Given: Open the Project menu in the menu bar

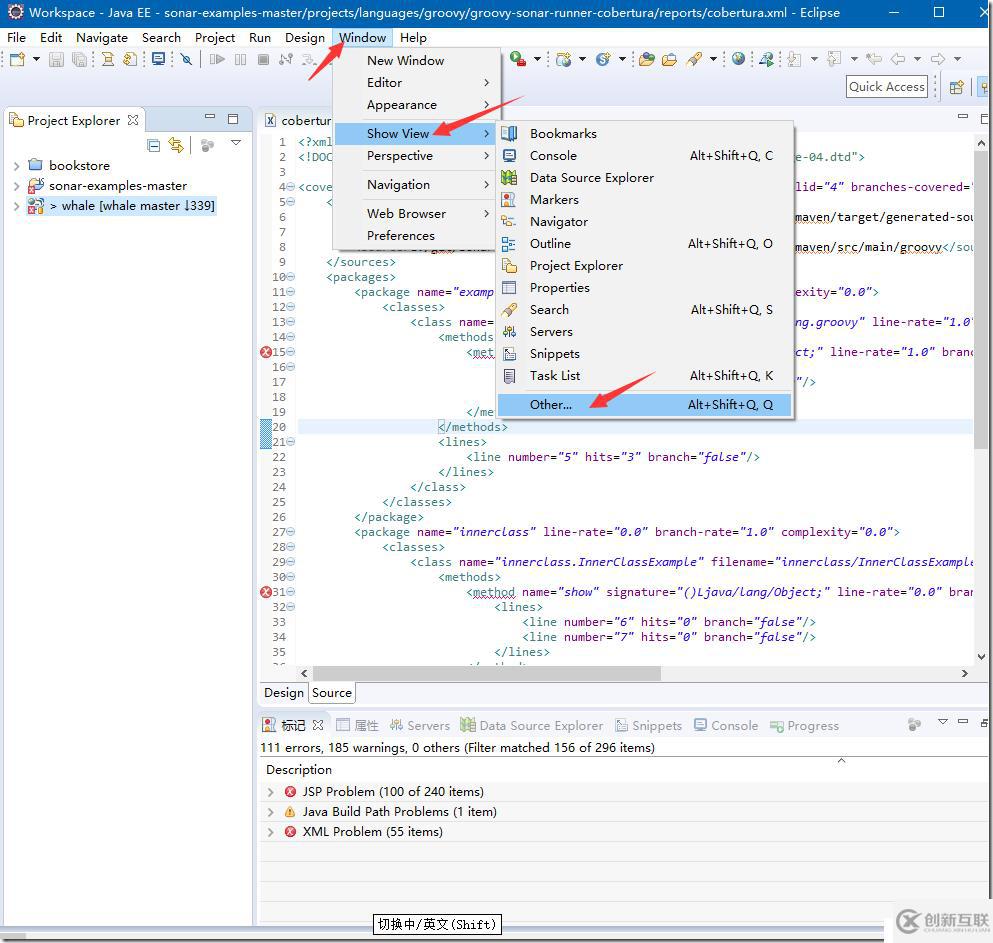Looking at the screenshot, I should click(215, 38).
